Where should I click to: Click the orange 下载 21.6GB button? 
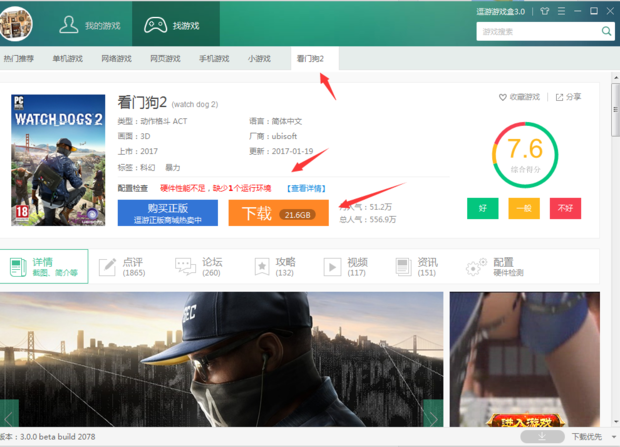click(278, 213)
